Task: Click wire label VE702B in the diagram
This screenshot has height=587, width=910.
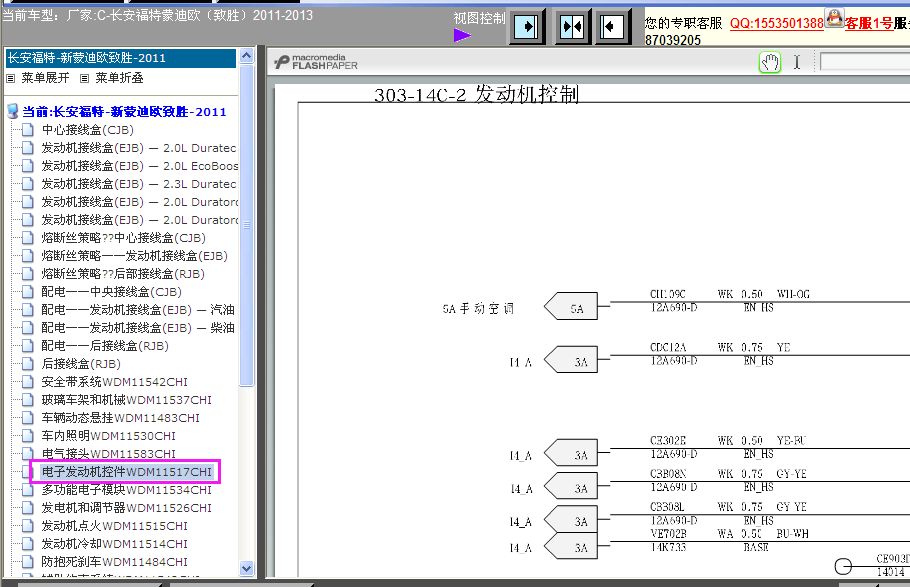Action: 669,534
